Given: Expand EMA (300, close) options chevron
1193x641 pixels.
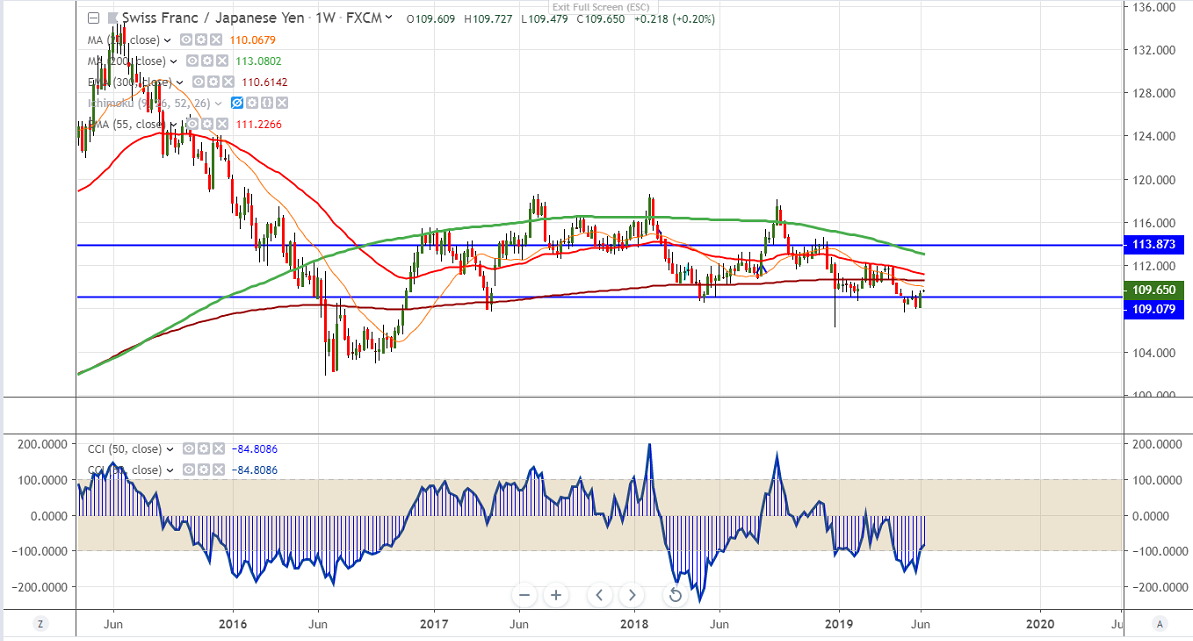Looking at the screenshot, I should tap(180, 82).
